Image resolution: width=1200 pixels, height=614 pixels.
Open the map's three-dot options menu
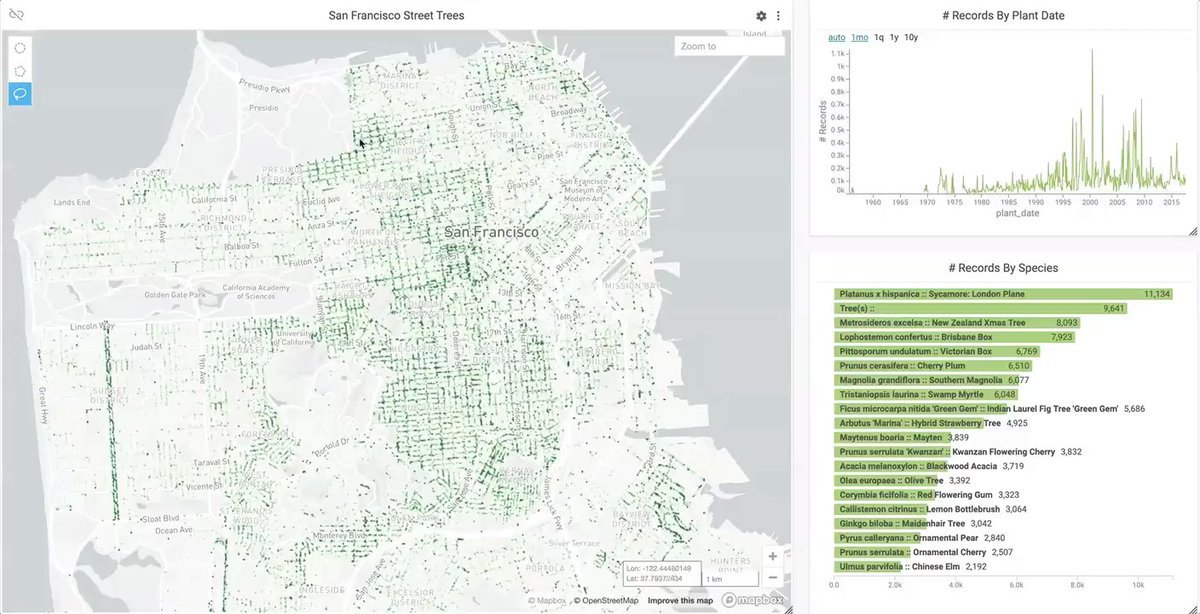pos(778,16)
